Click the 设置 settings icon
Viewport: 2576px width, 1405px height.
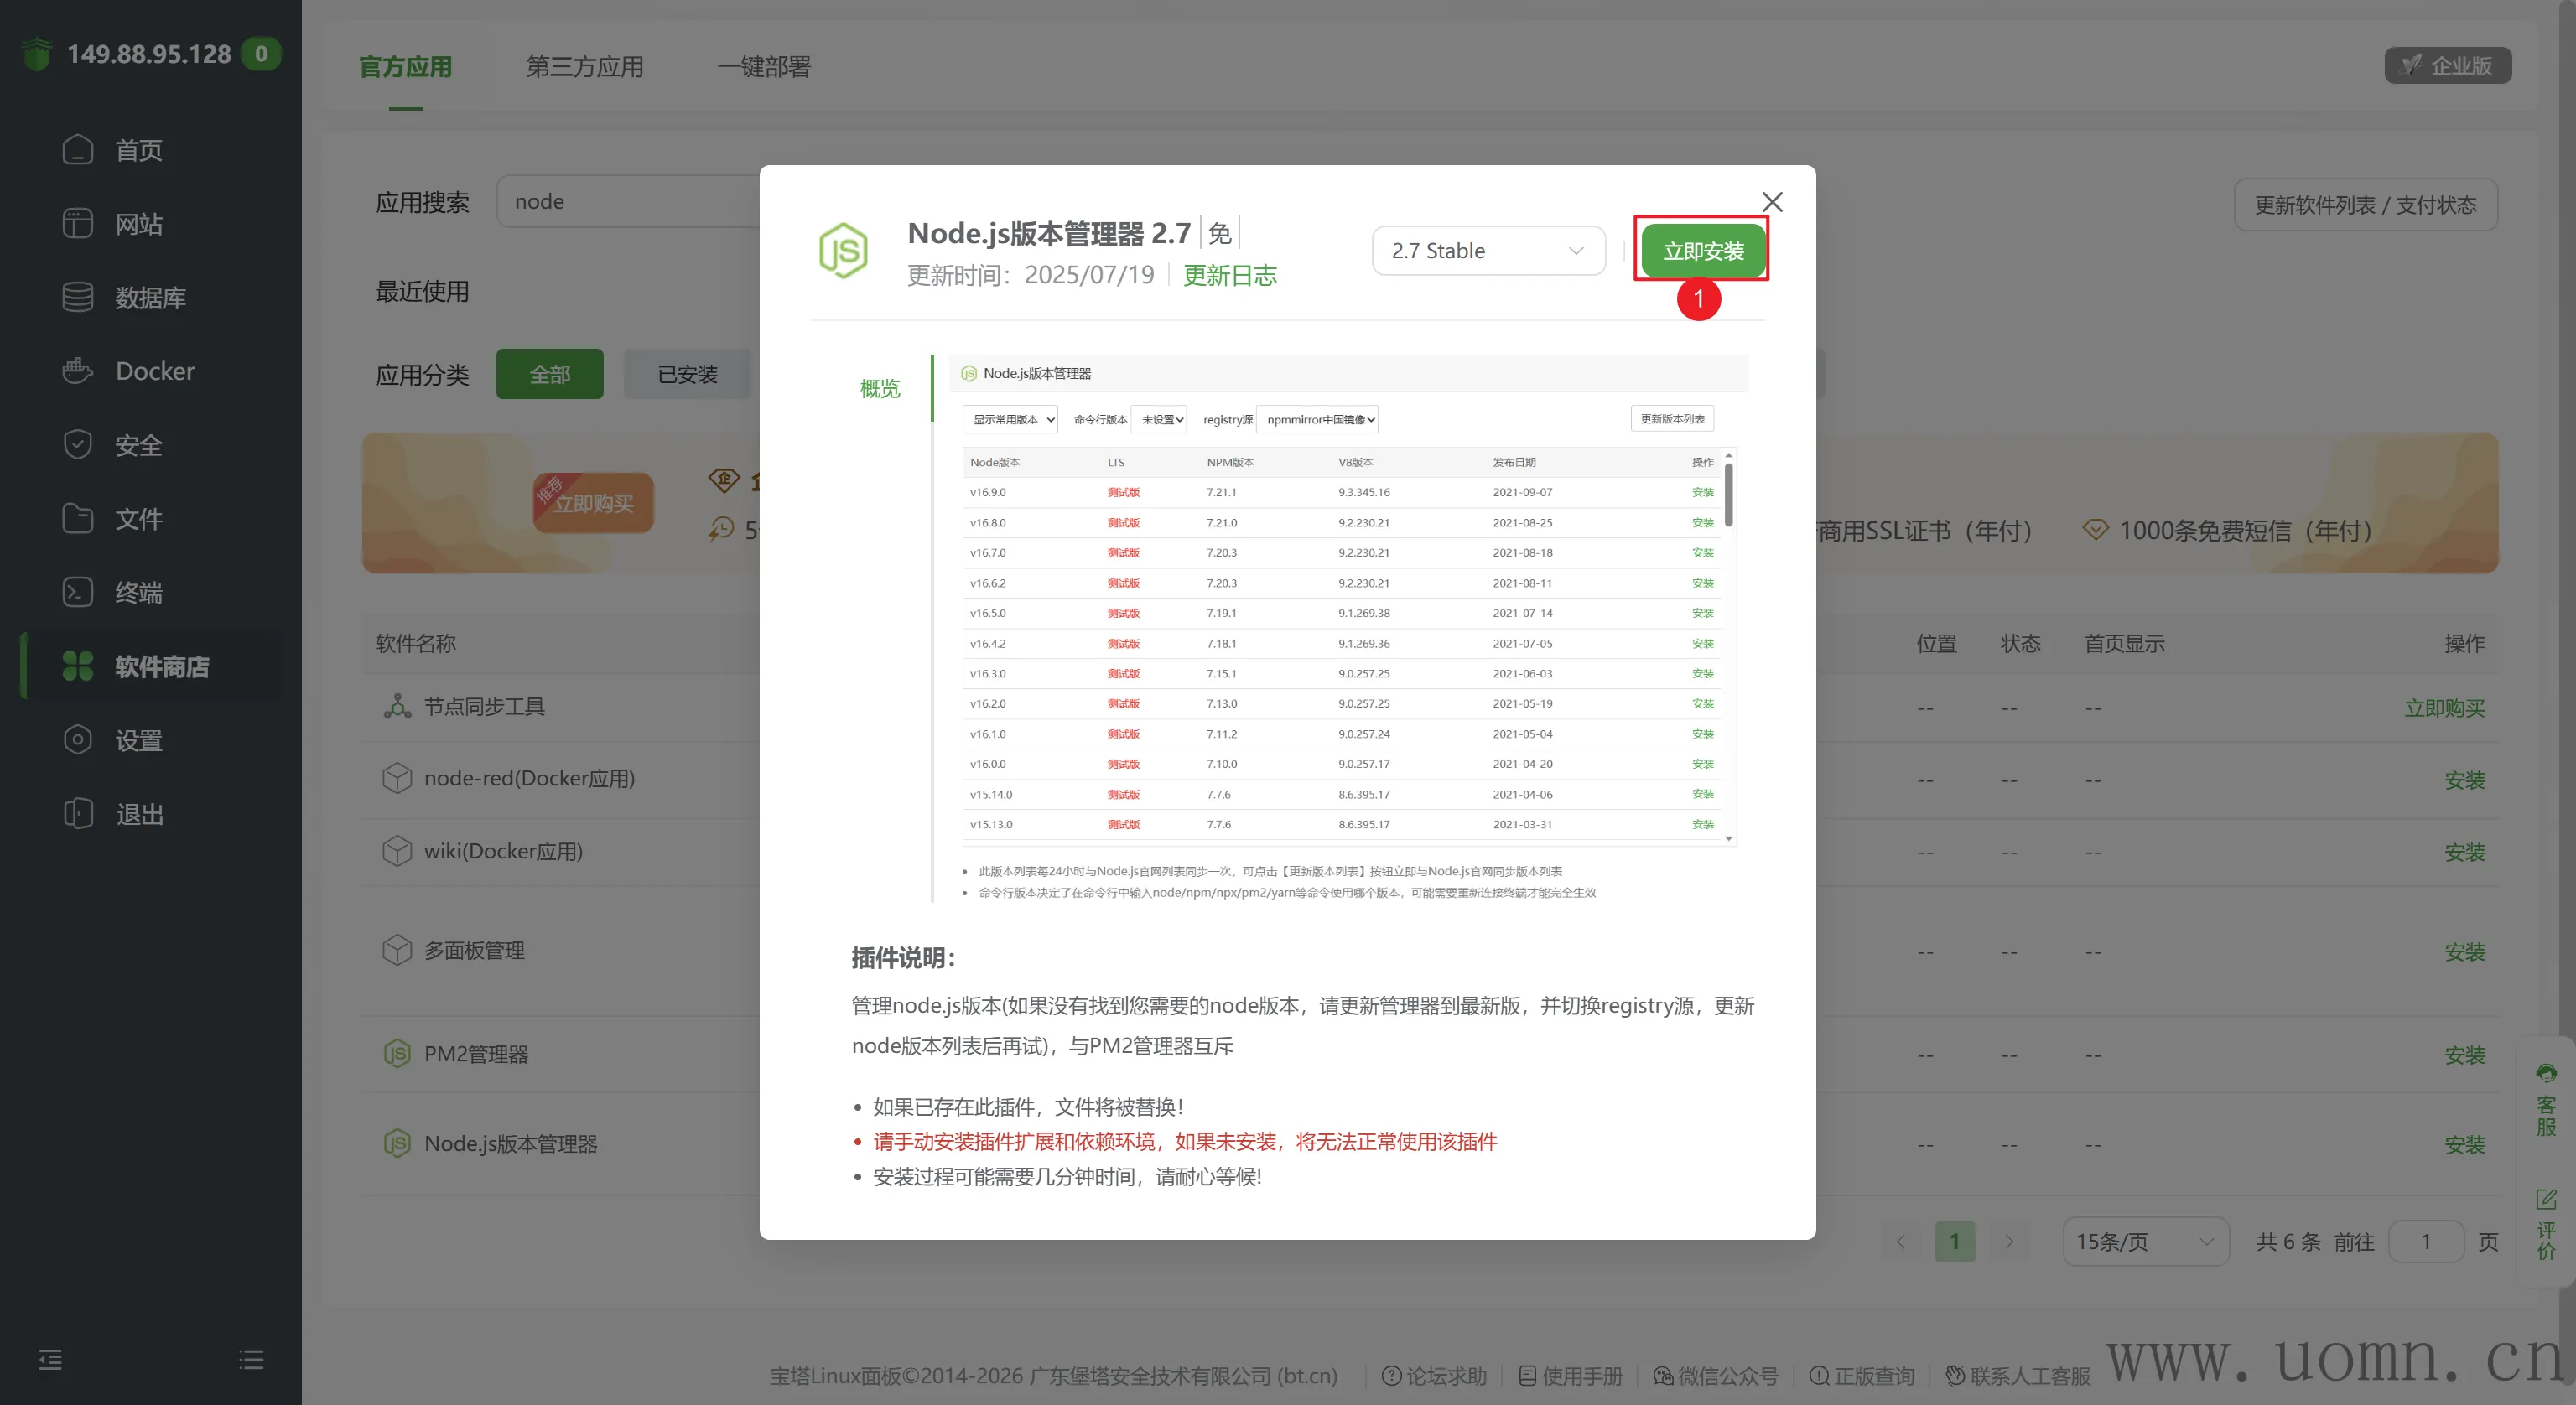(x=77, y=740)
